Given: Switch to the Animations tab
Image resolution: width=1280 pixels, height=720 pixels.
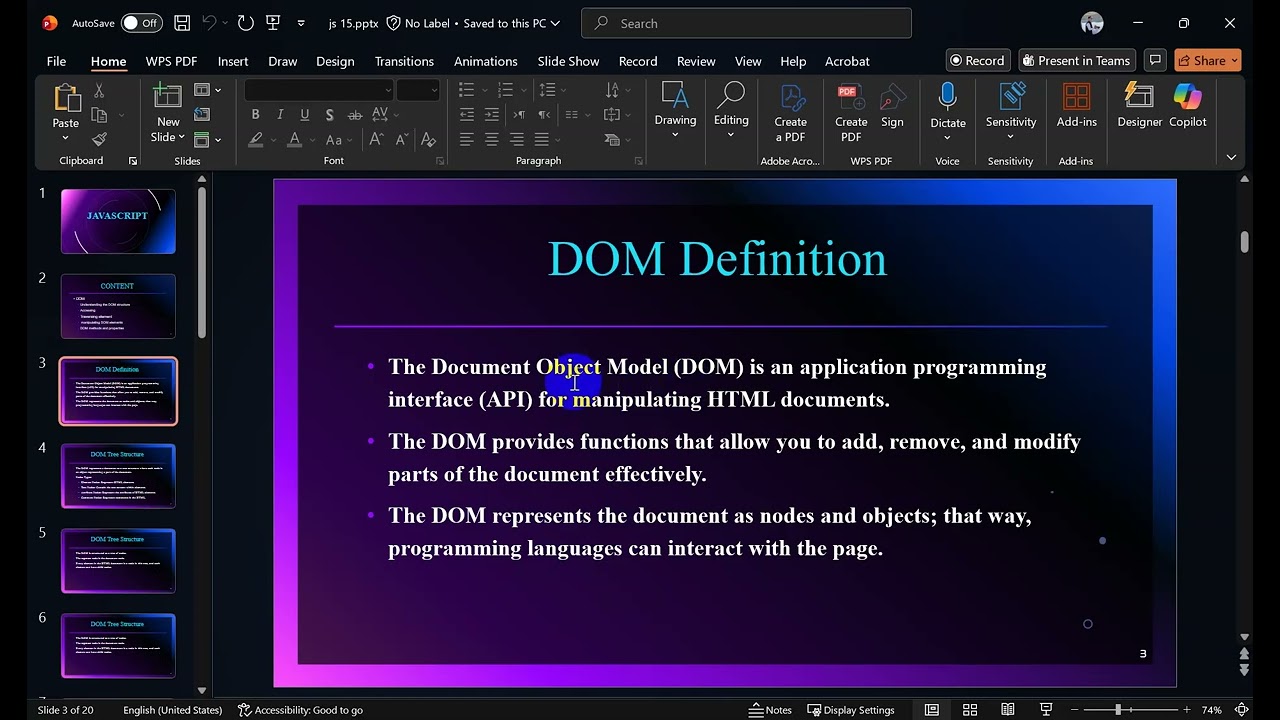Looking at the screenshot, I should point(486,61).
